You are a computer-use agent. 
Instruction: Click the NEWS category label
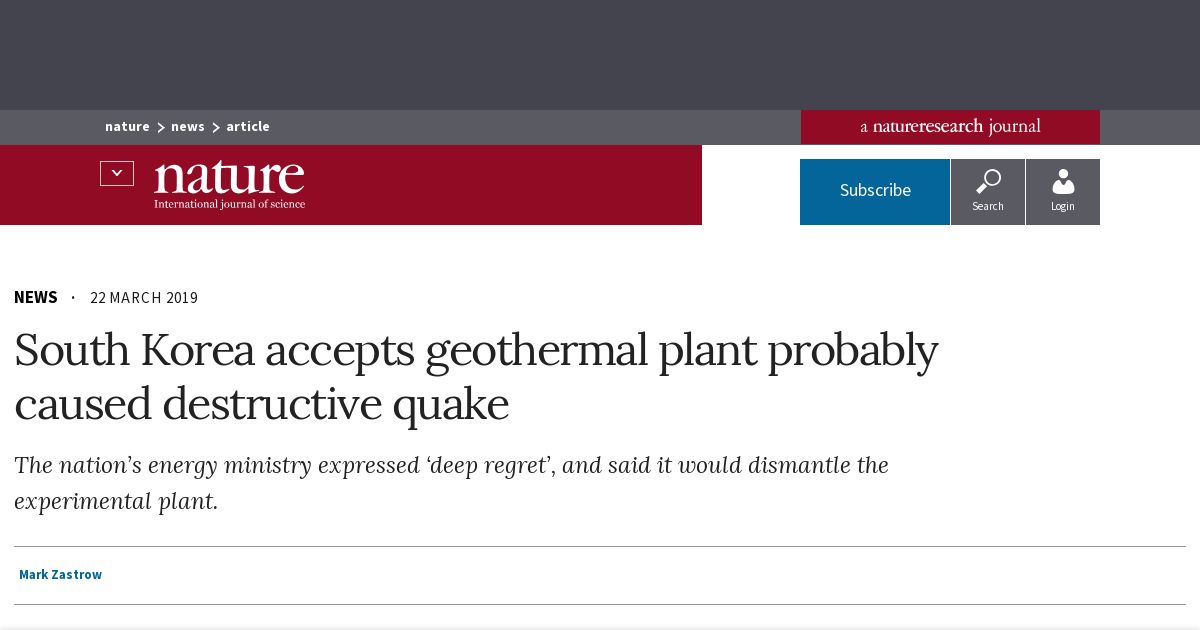point(36,298)
